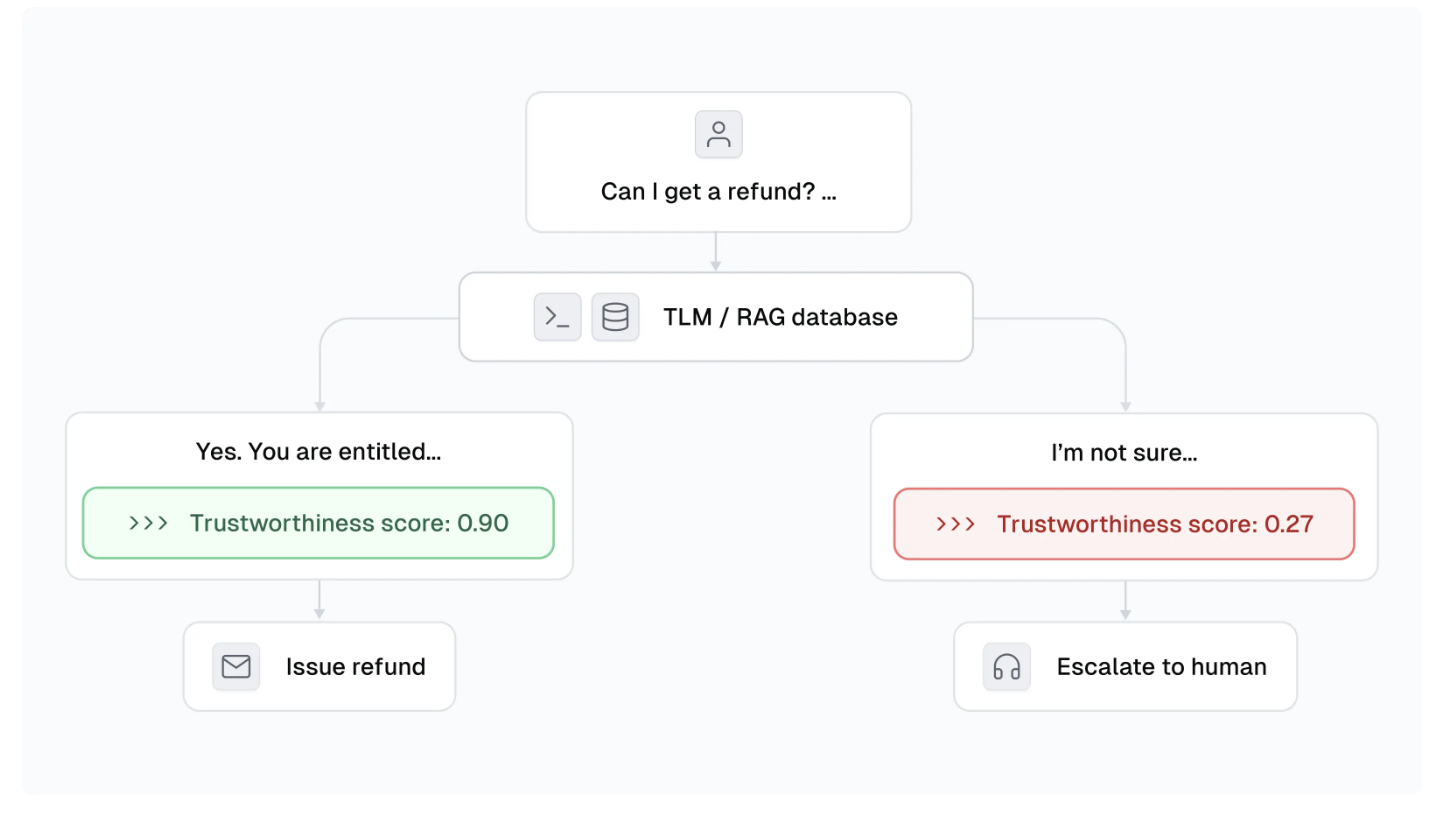Click the green triple-chevron before score 0.90

(148, 523)
